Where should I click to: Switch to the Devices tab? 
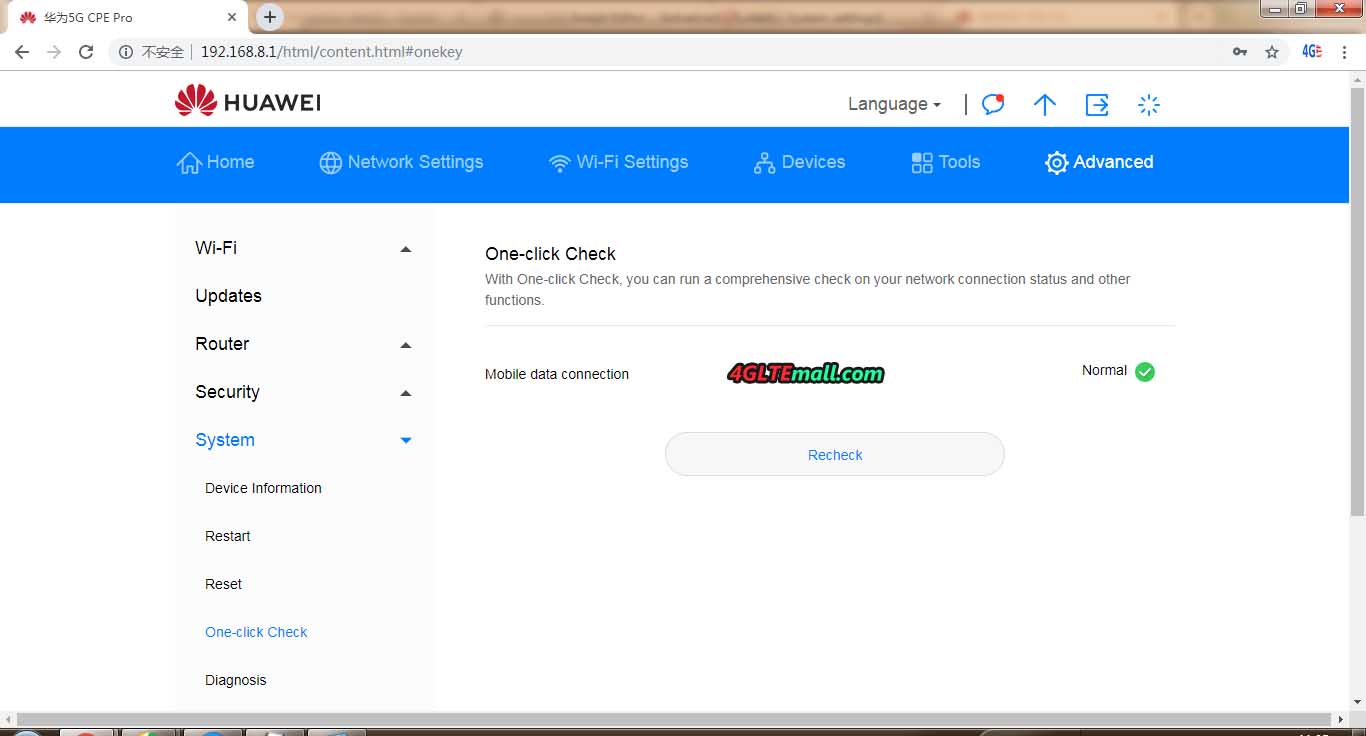pyautogui.click(x=799, y=162)
